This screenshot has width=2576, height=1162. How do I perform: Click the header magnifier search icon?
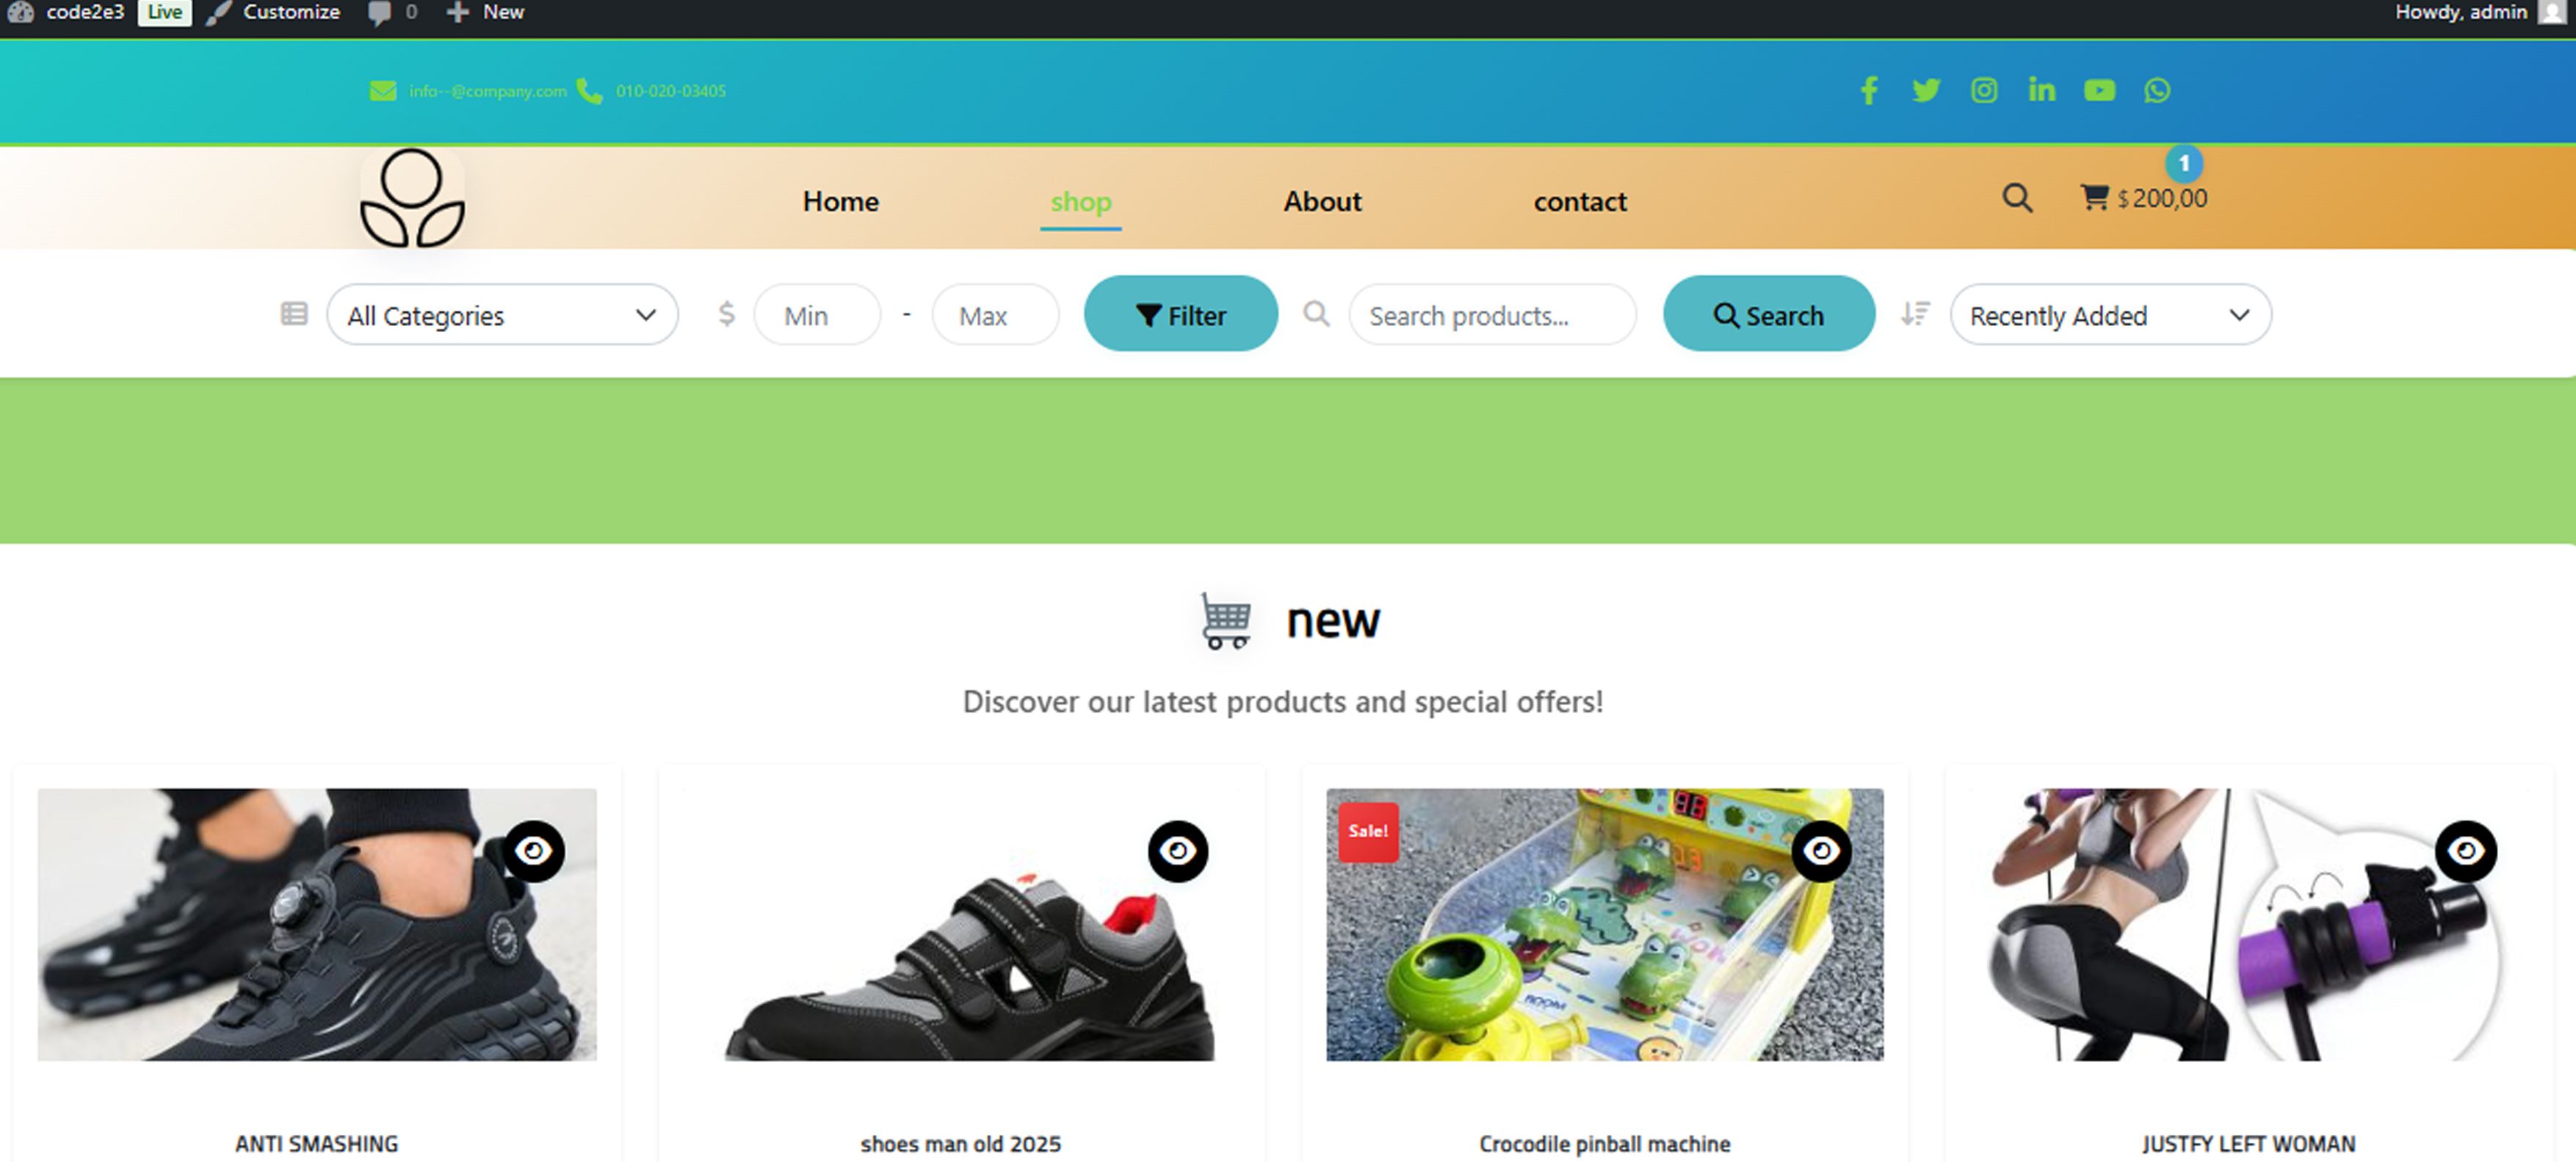pos(2017,198)
